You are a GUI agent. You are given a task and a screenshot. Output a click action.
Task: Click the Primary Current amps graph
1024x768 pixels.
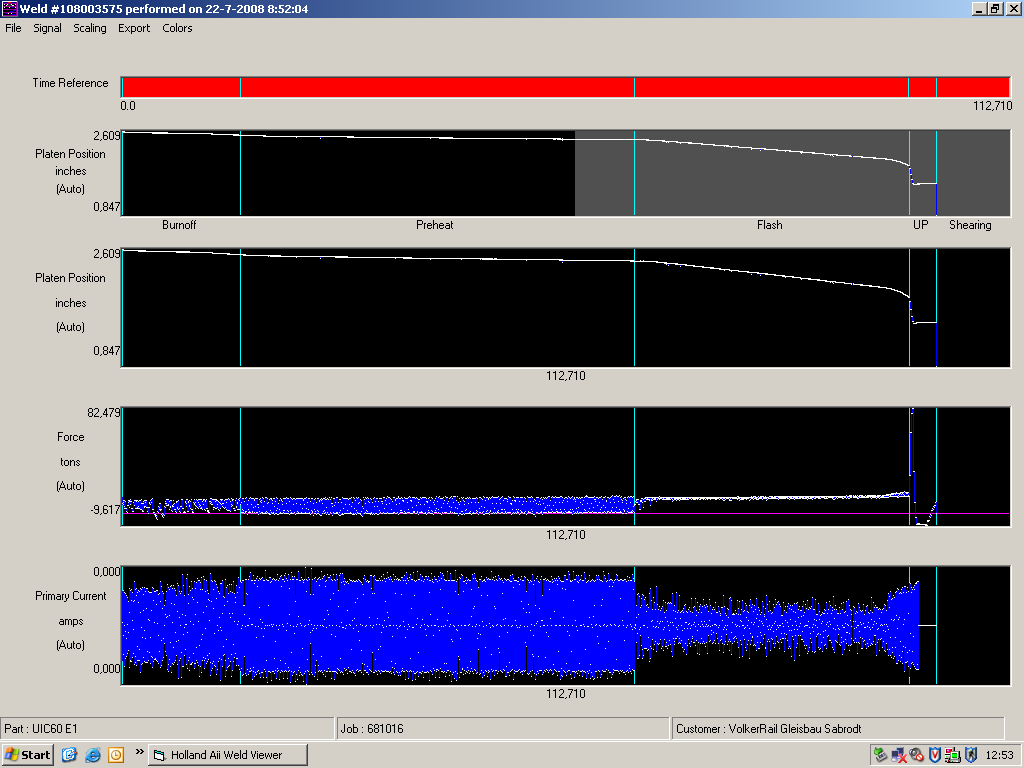(566, 626)
